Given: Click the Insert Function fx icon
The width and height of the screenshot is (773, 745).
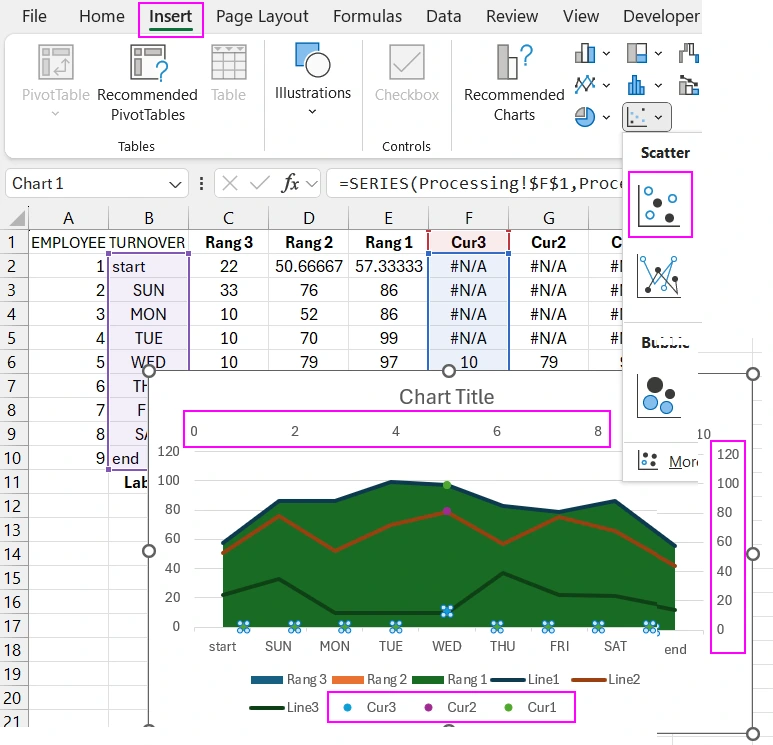Looking at the screenshot, I should pyautogui.click(x=291, y=183).
